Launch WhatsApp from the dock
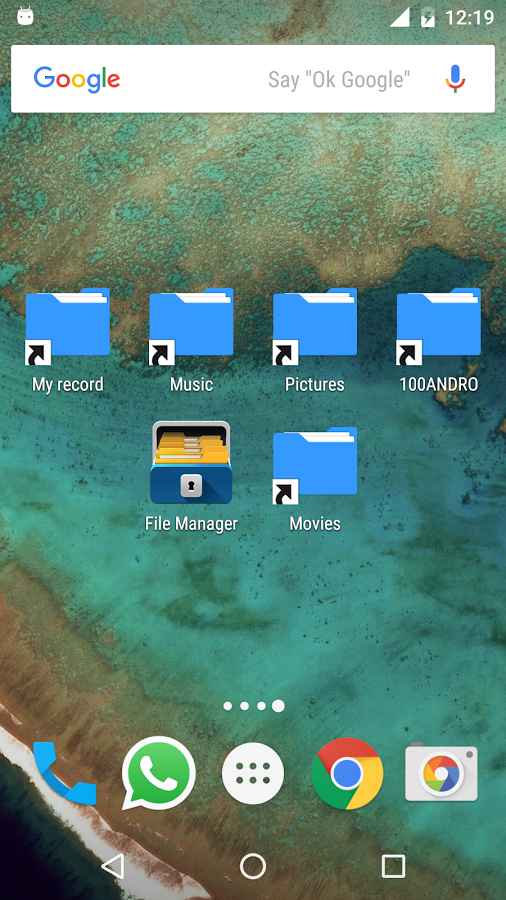Screen dimensions: 506x900 click(158, 773)
